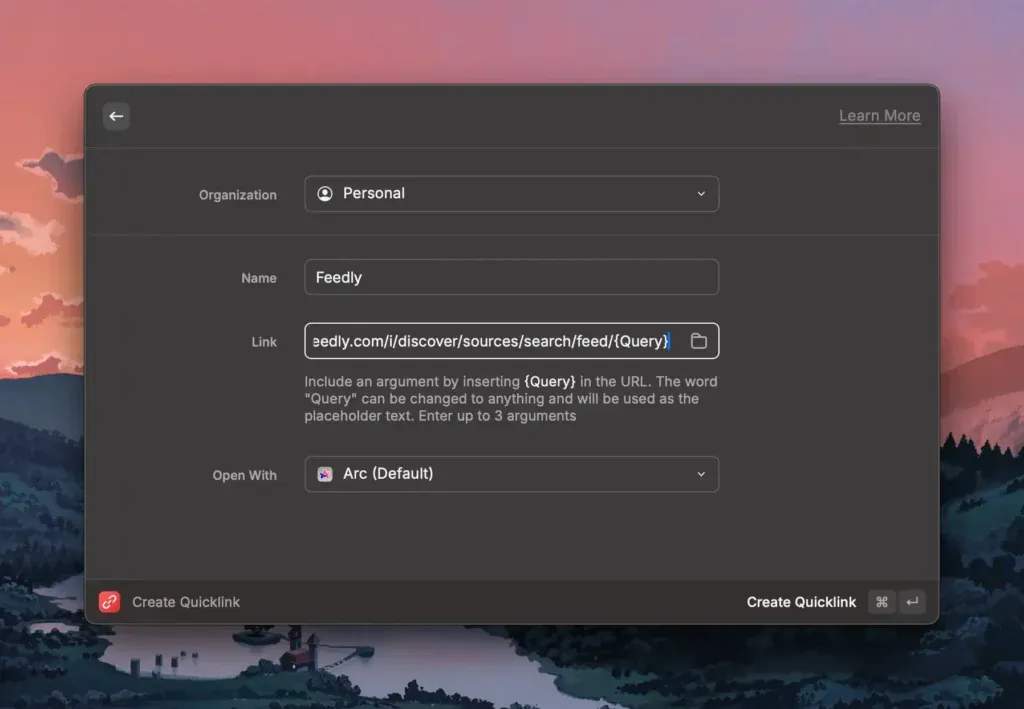Click the Name label
This screenshot has height=709, width=1024.
click(x=259, y=278)
